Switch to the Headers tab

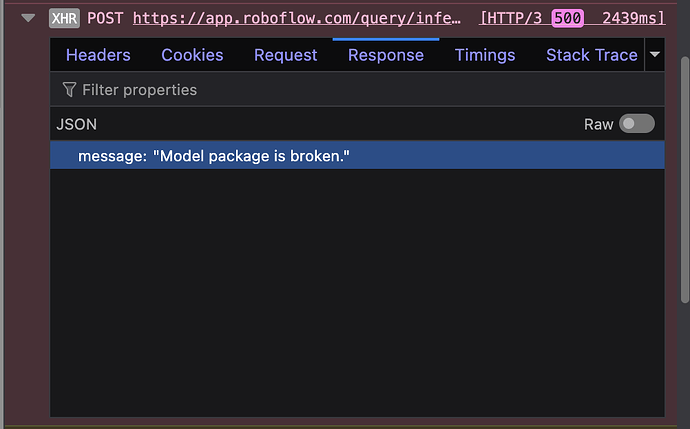click(98, 55)
